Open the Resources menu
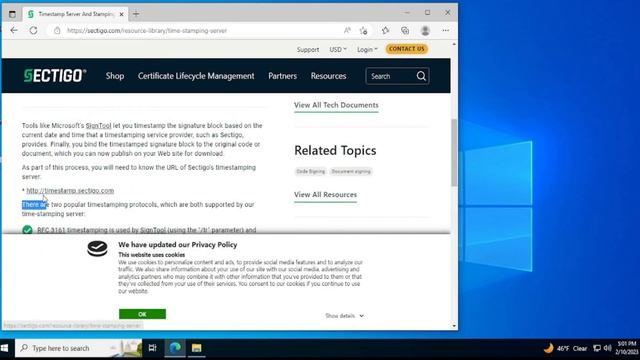Viewport: 640px width, 360px height. pos(328,76)
